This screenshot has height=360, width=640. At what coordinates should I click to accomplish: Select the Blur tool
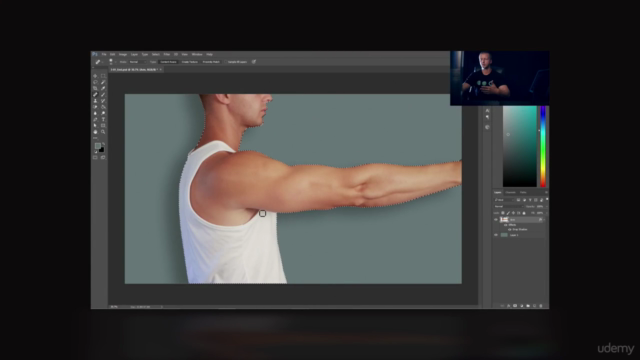(95, 113)
